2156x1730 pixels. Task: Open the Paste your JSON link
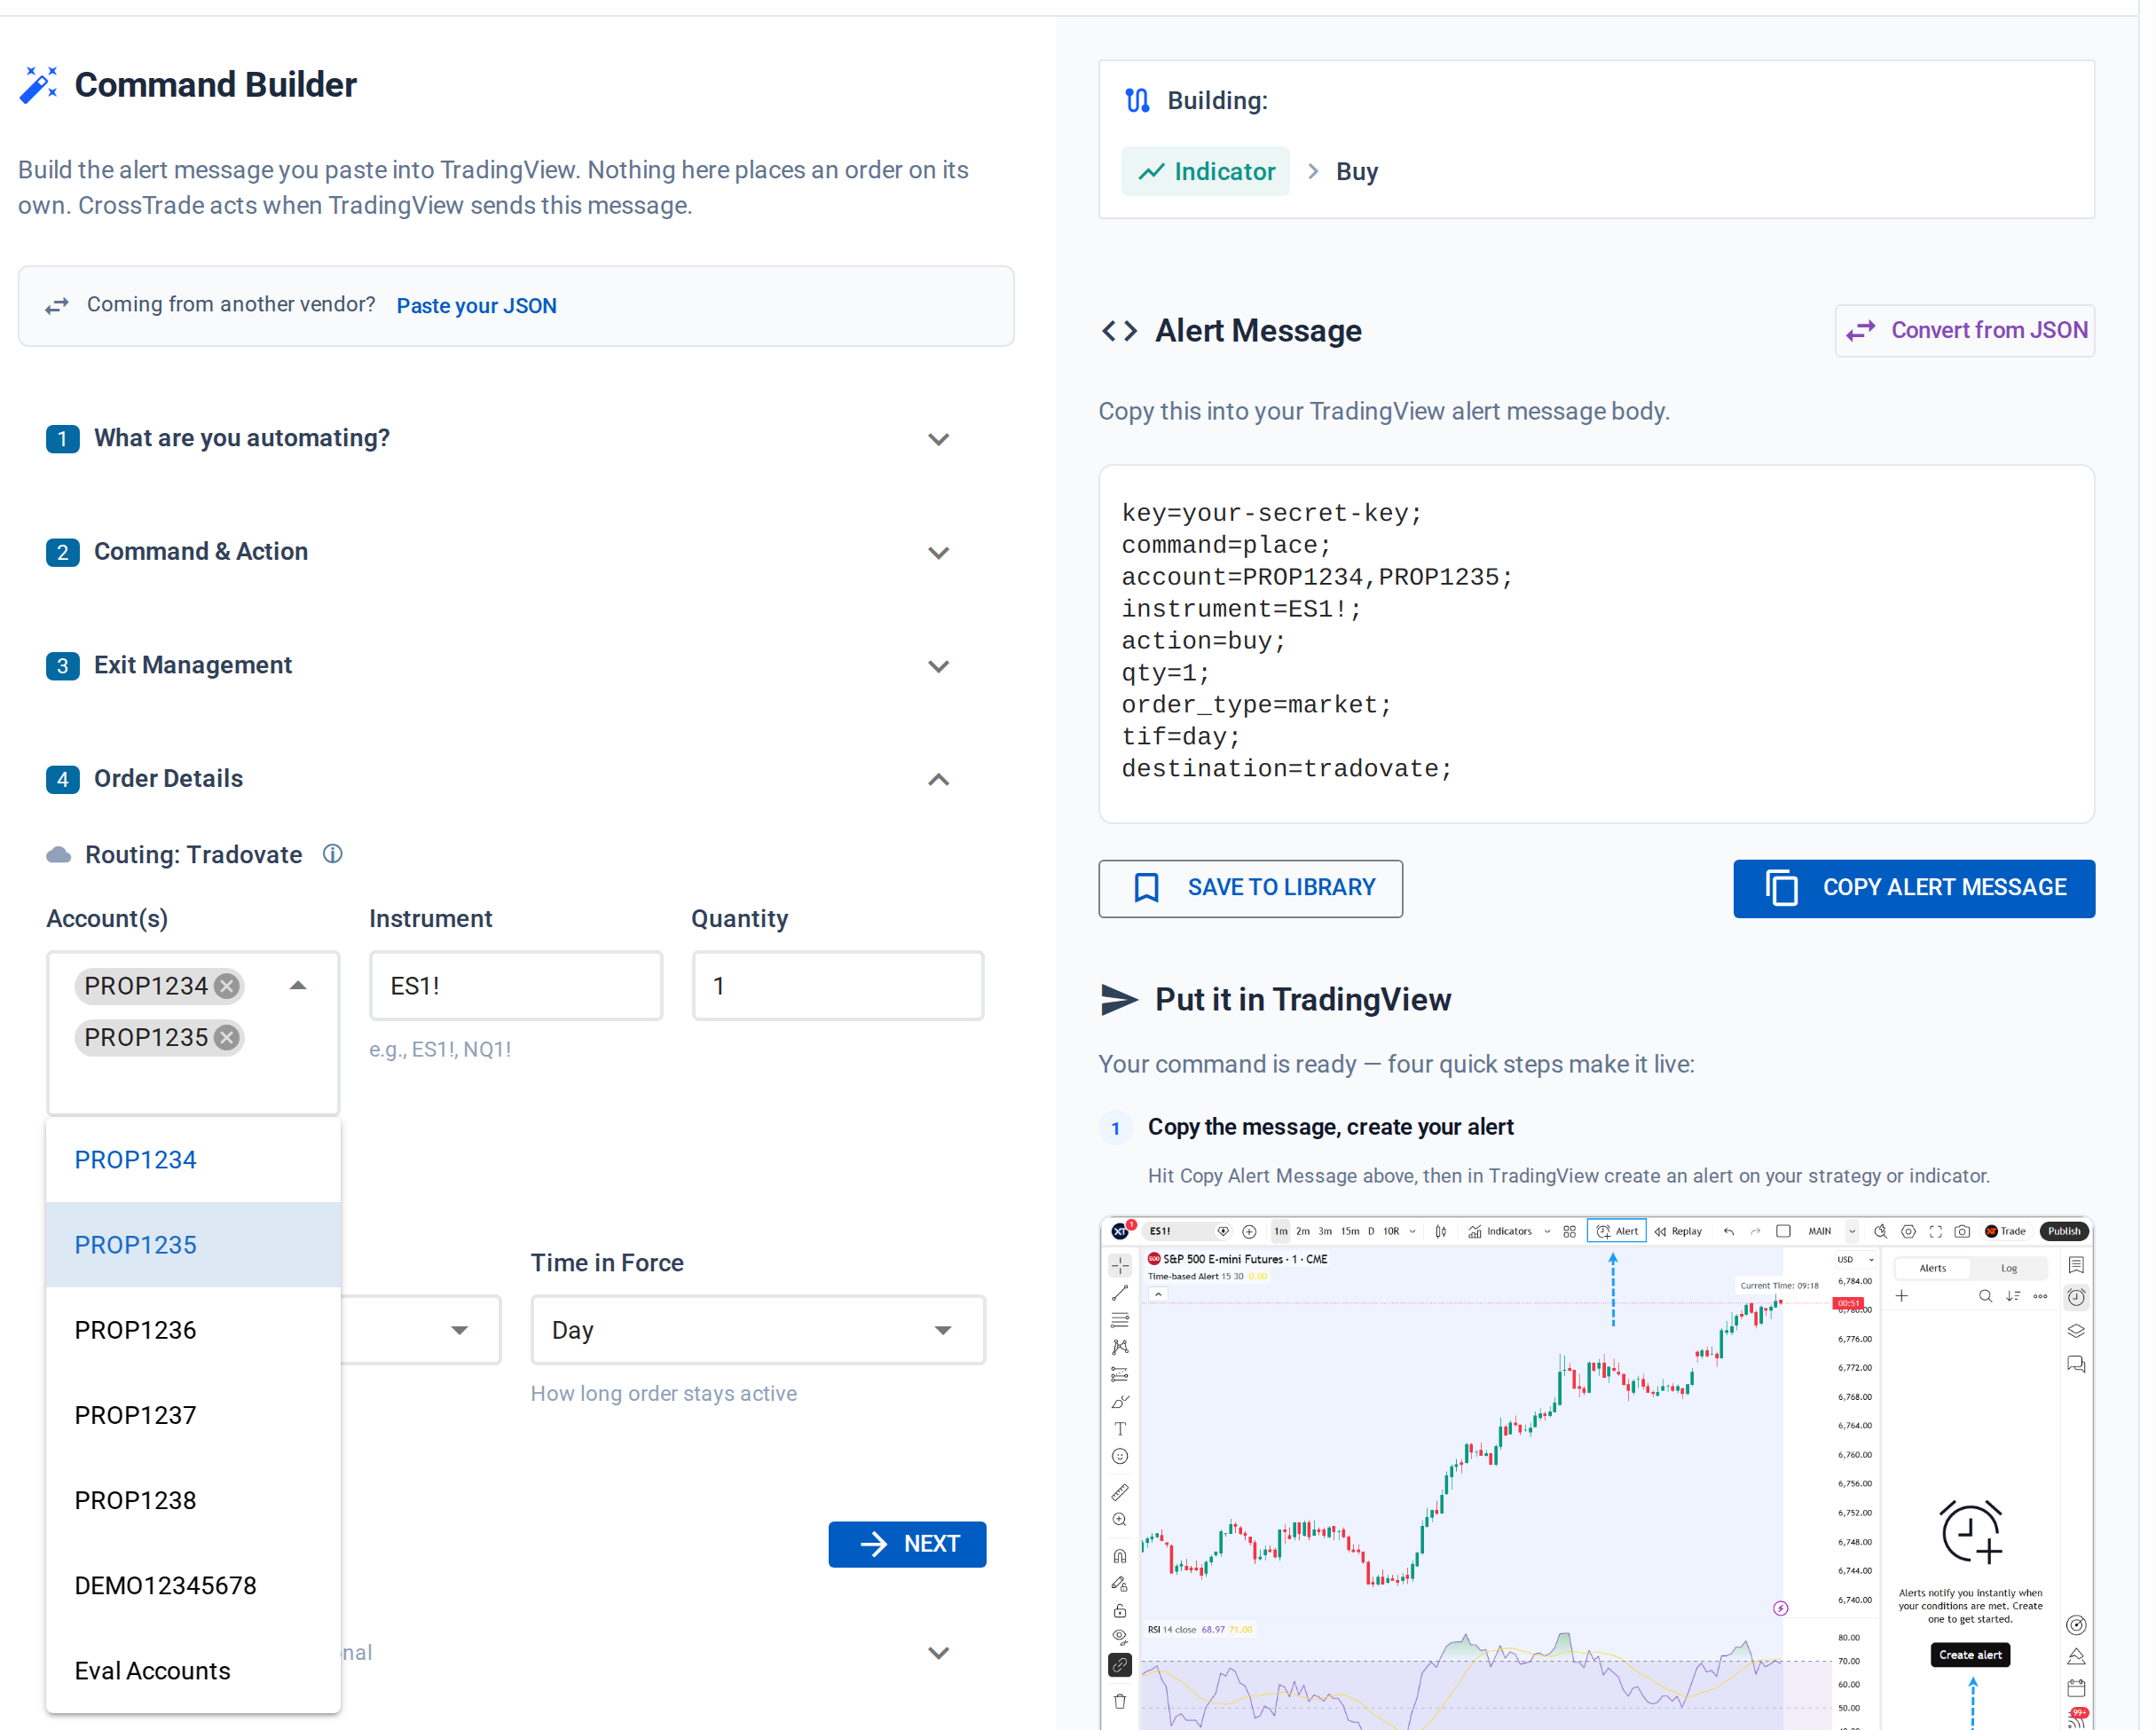coord(476,306)
